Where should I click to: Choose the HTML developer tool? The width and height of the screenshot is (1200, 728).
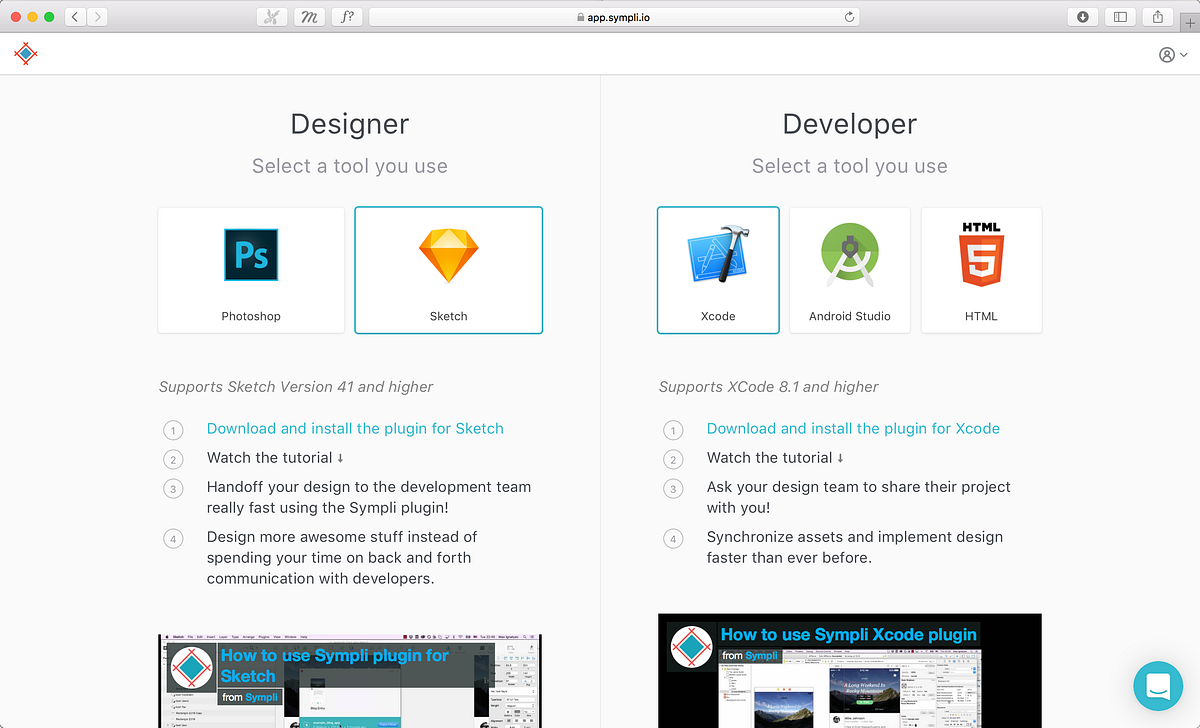981,270
